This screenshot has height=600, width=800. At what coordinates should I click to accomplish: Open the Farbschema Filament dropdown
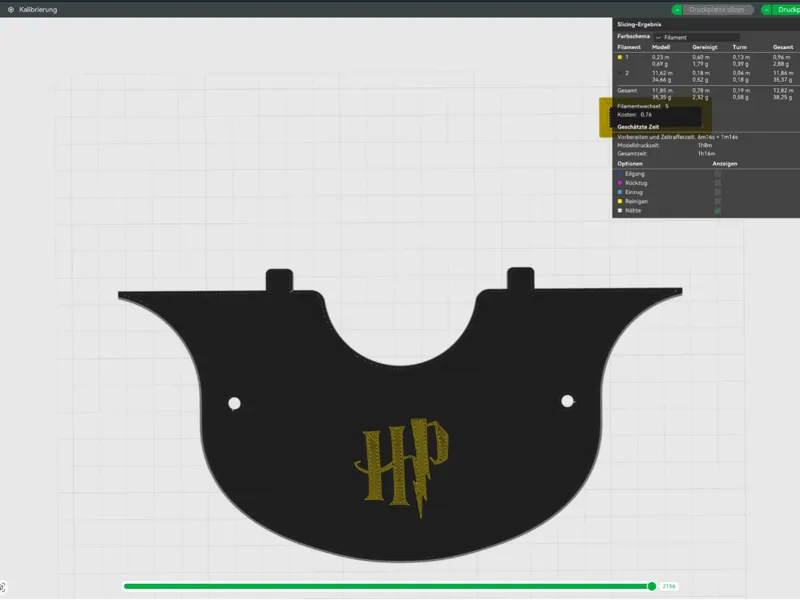coord(697,37)
